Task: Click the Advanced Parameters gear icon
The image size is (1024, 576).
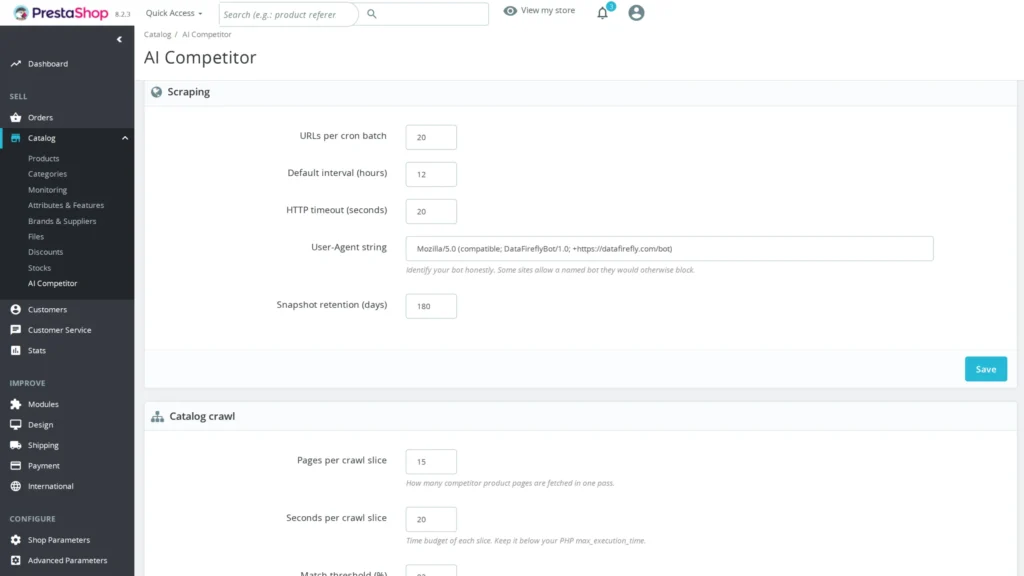Action: tap(16, 560)
